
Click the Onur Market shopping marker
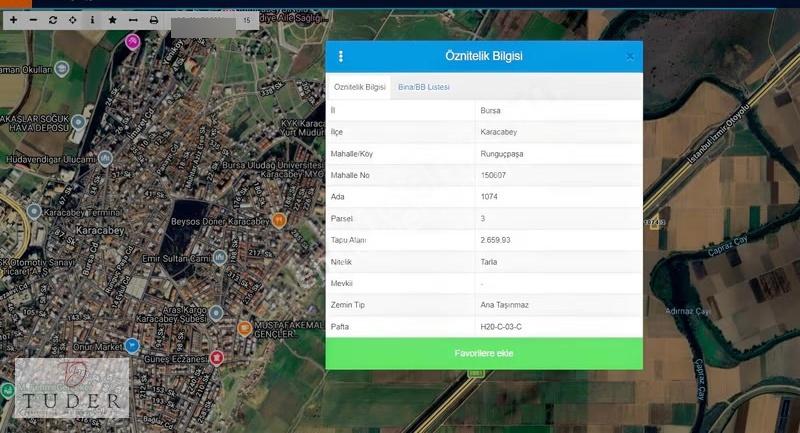point(132,345)
